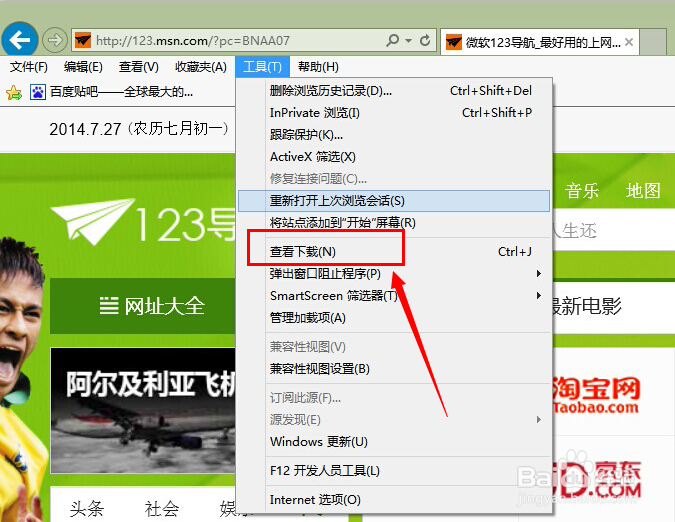This screenshot has width=675, height=522.
Task: Open the 编辑(E) menu
Action: 83,67
